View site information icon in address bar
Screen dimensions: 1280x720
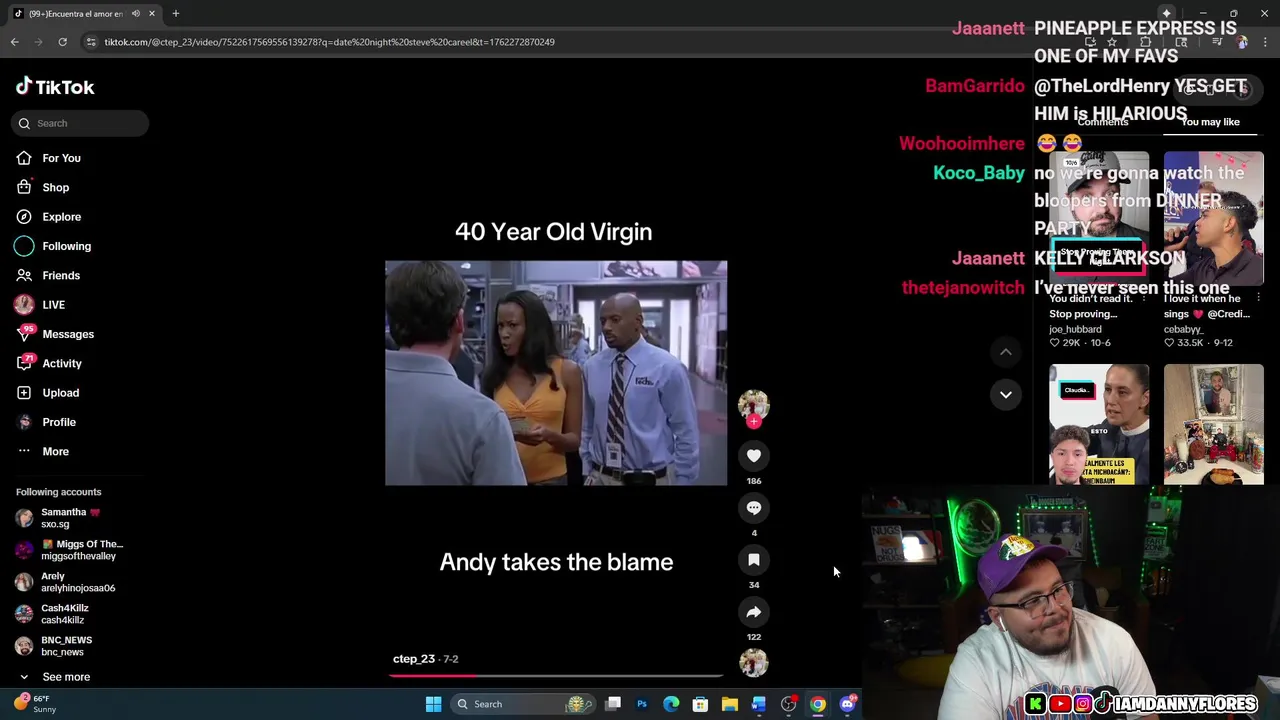coord(91,42)
